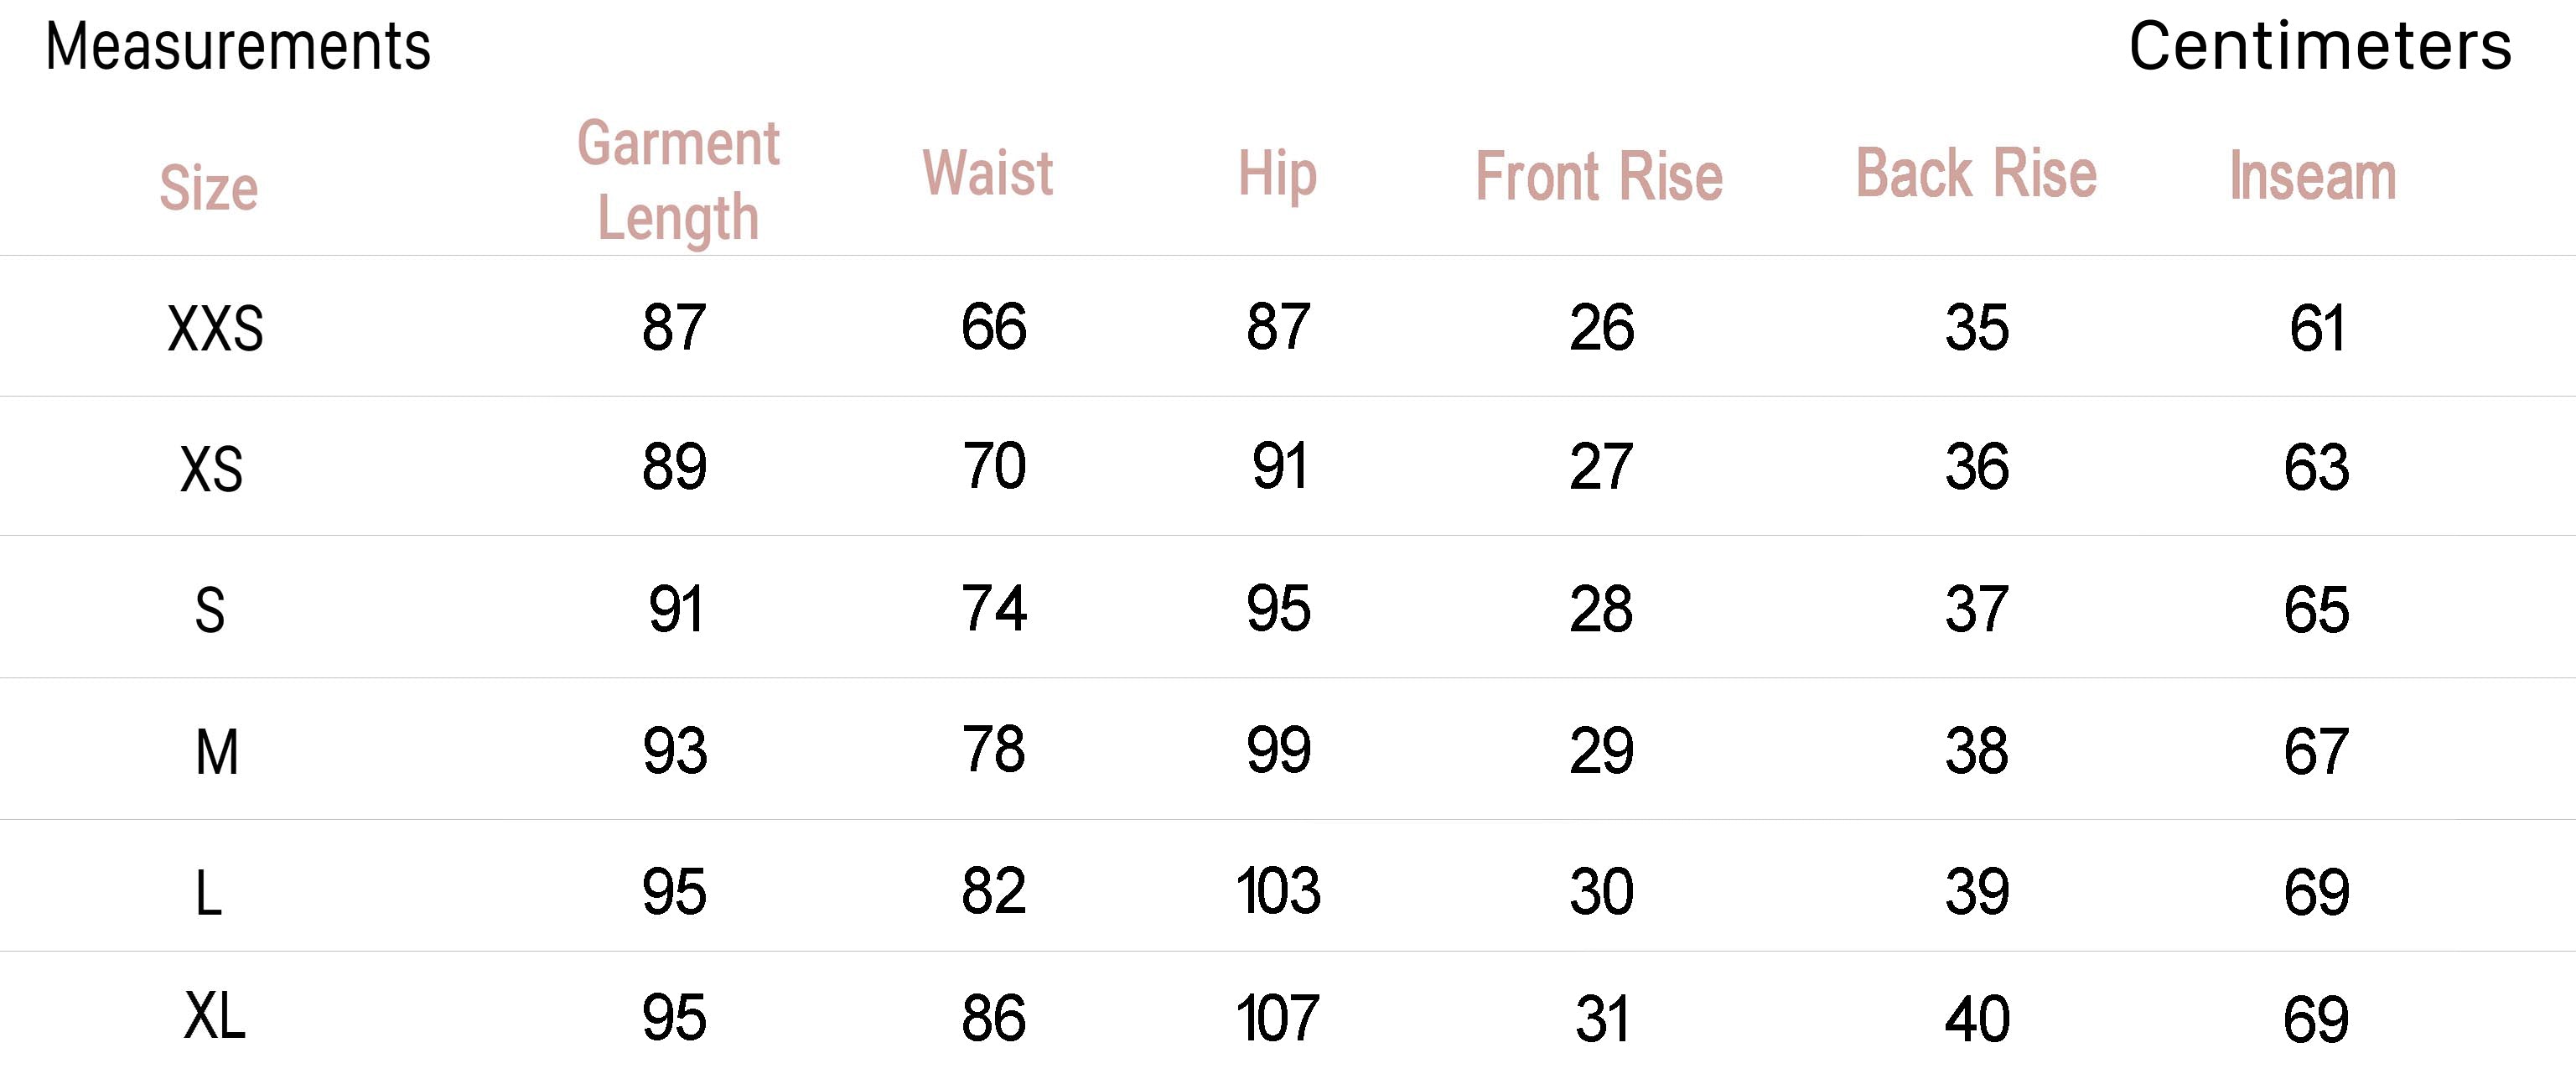This screenshot has height=1079, width=2576.
Task: Click the waist value for size M
Action: (993, 750)
